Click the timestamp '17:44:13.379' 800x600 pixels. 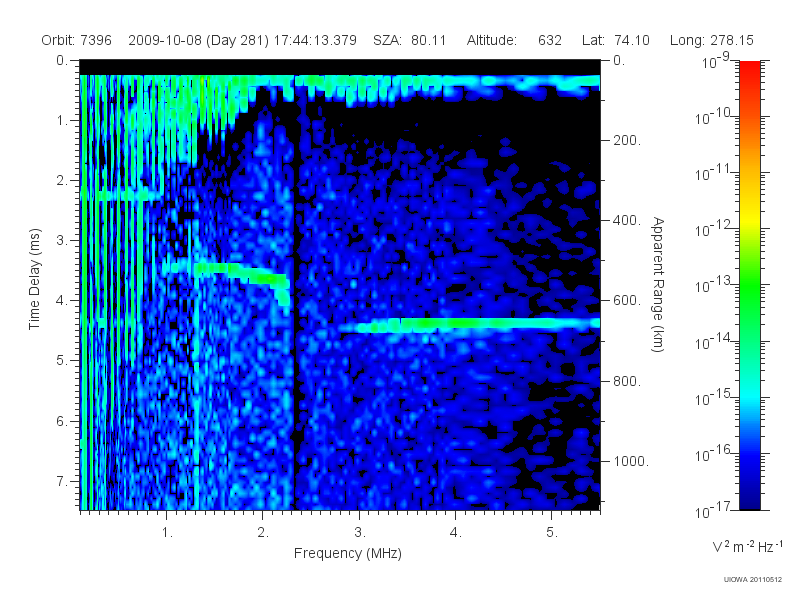[x=315, y=40]
